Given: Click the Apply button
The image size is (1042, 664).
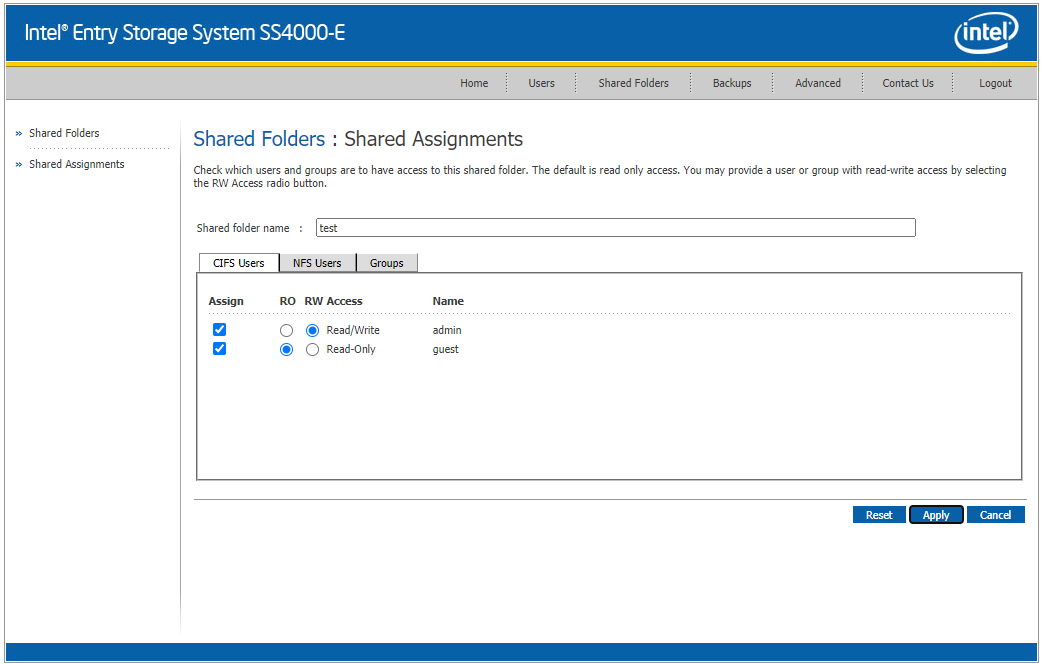Looking at the screenshot, I should 936,515.
